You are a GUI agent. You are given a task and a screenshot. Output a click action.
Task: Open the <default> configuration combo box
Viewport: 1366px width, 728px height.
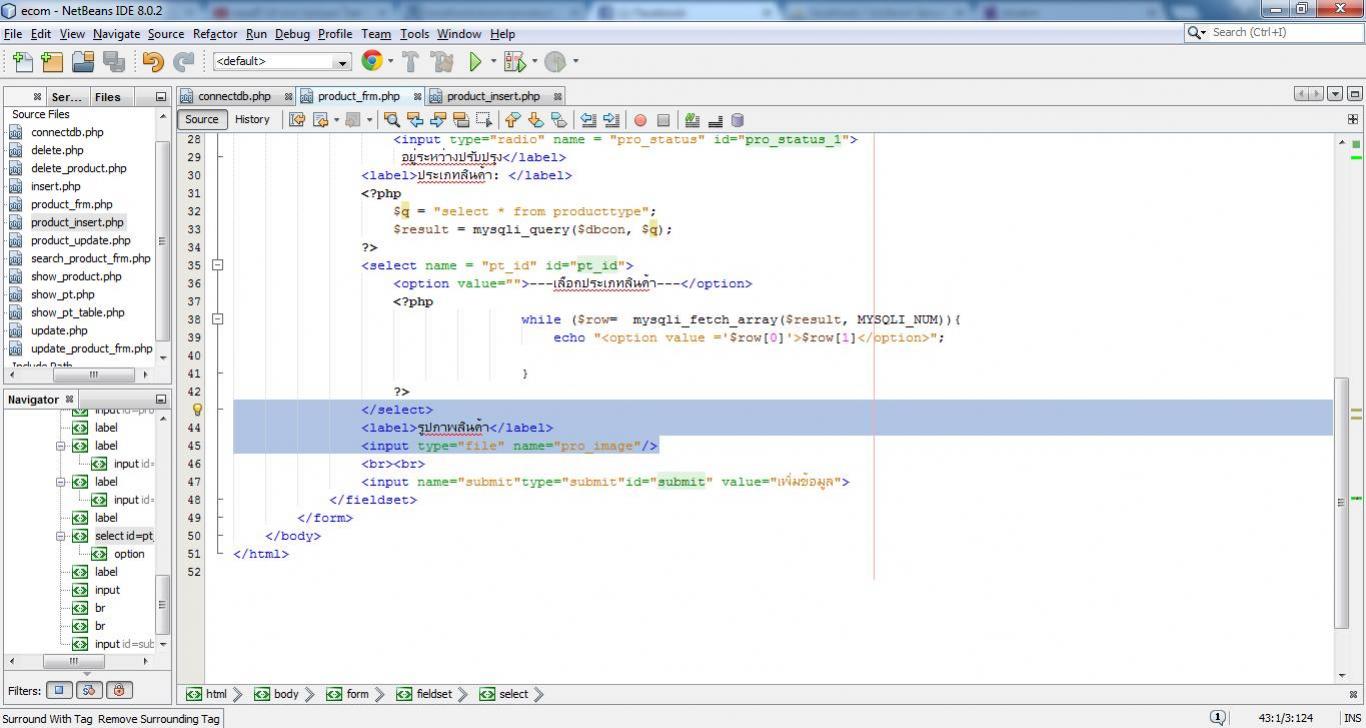tap(281, 62)
